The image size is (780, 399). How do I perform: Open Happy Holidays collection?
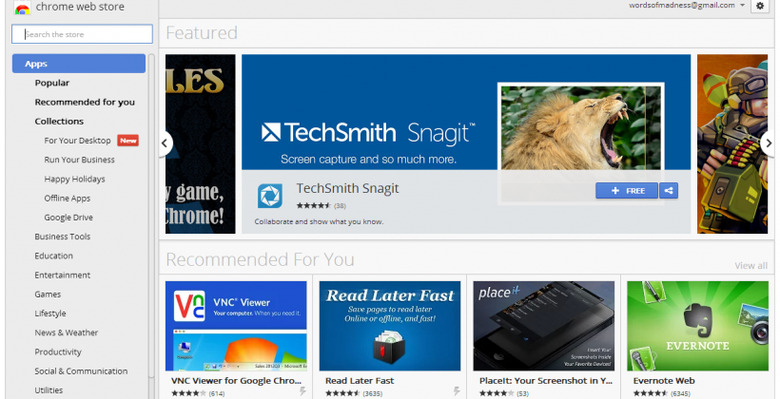(x=75, y=179)
